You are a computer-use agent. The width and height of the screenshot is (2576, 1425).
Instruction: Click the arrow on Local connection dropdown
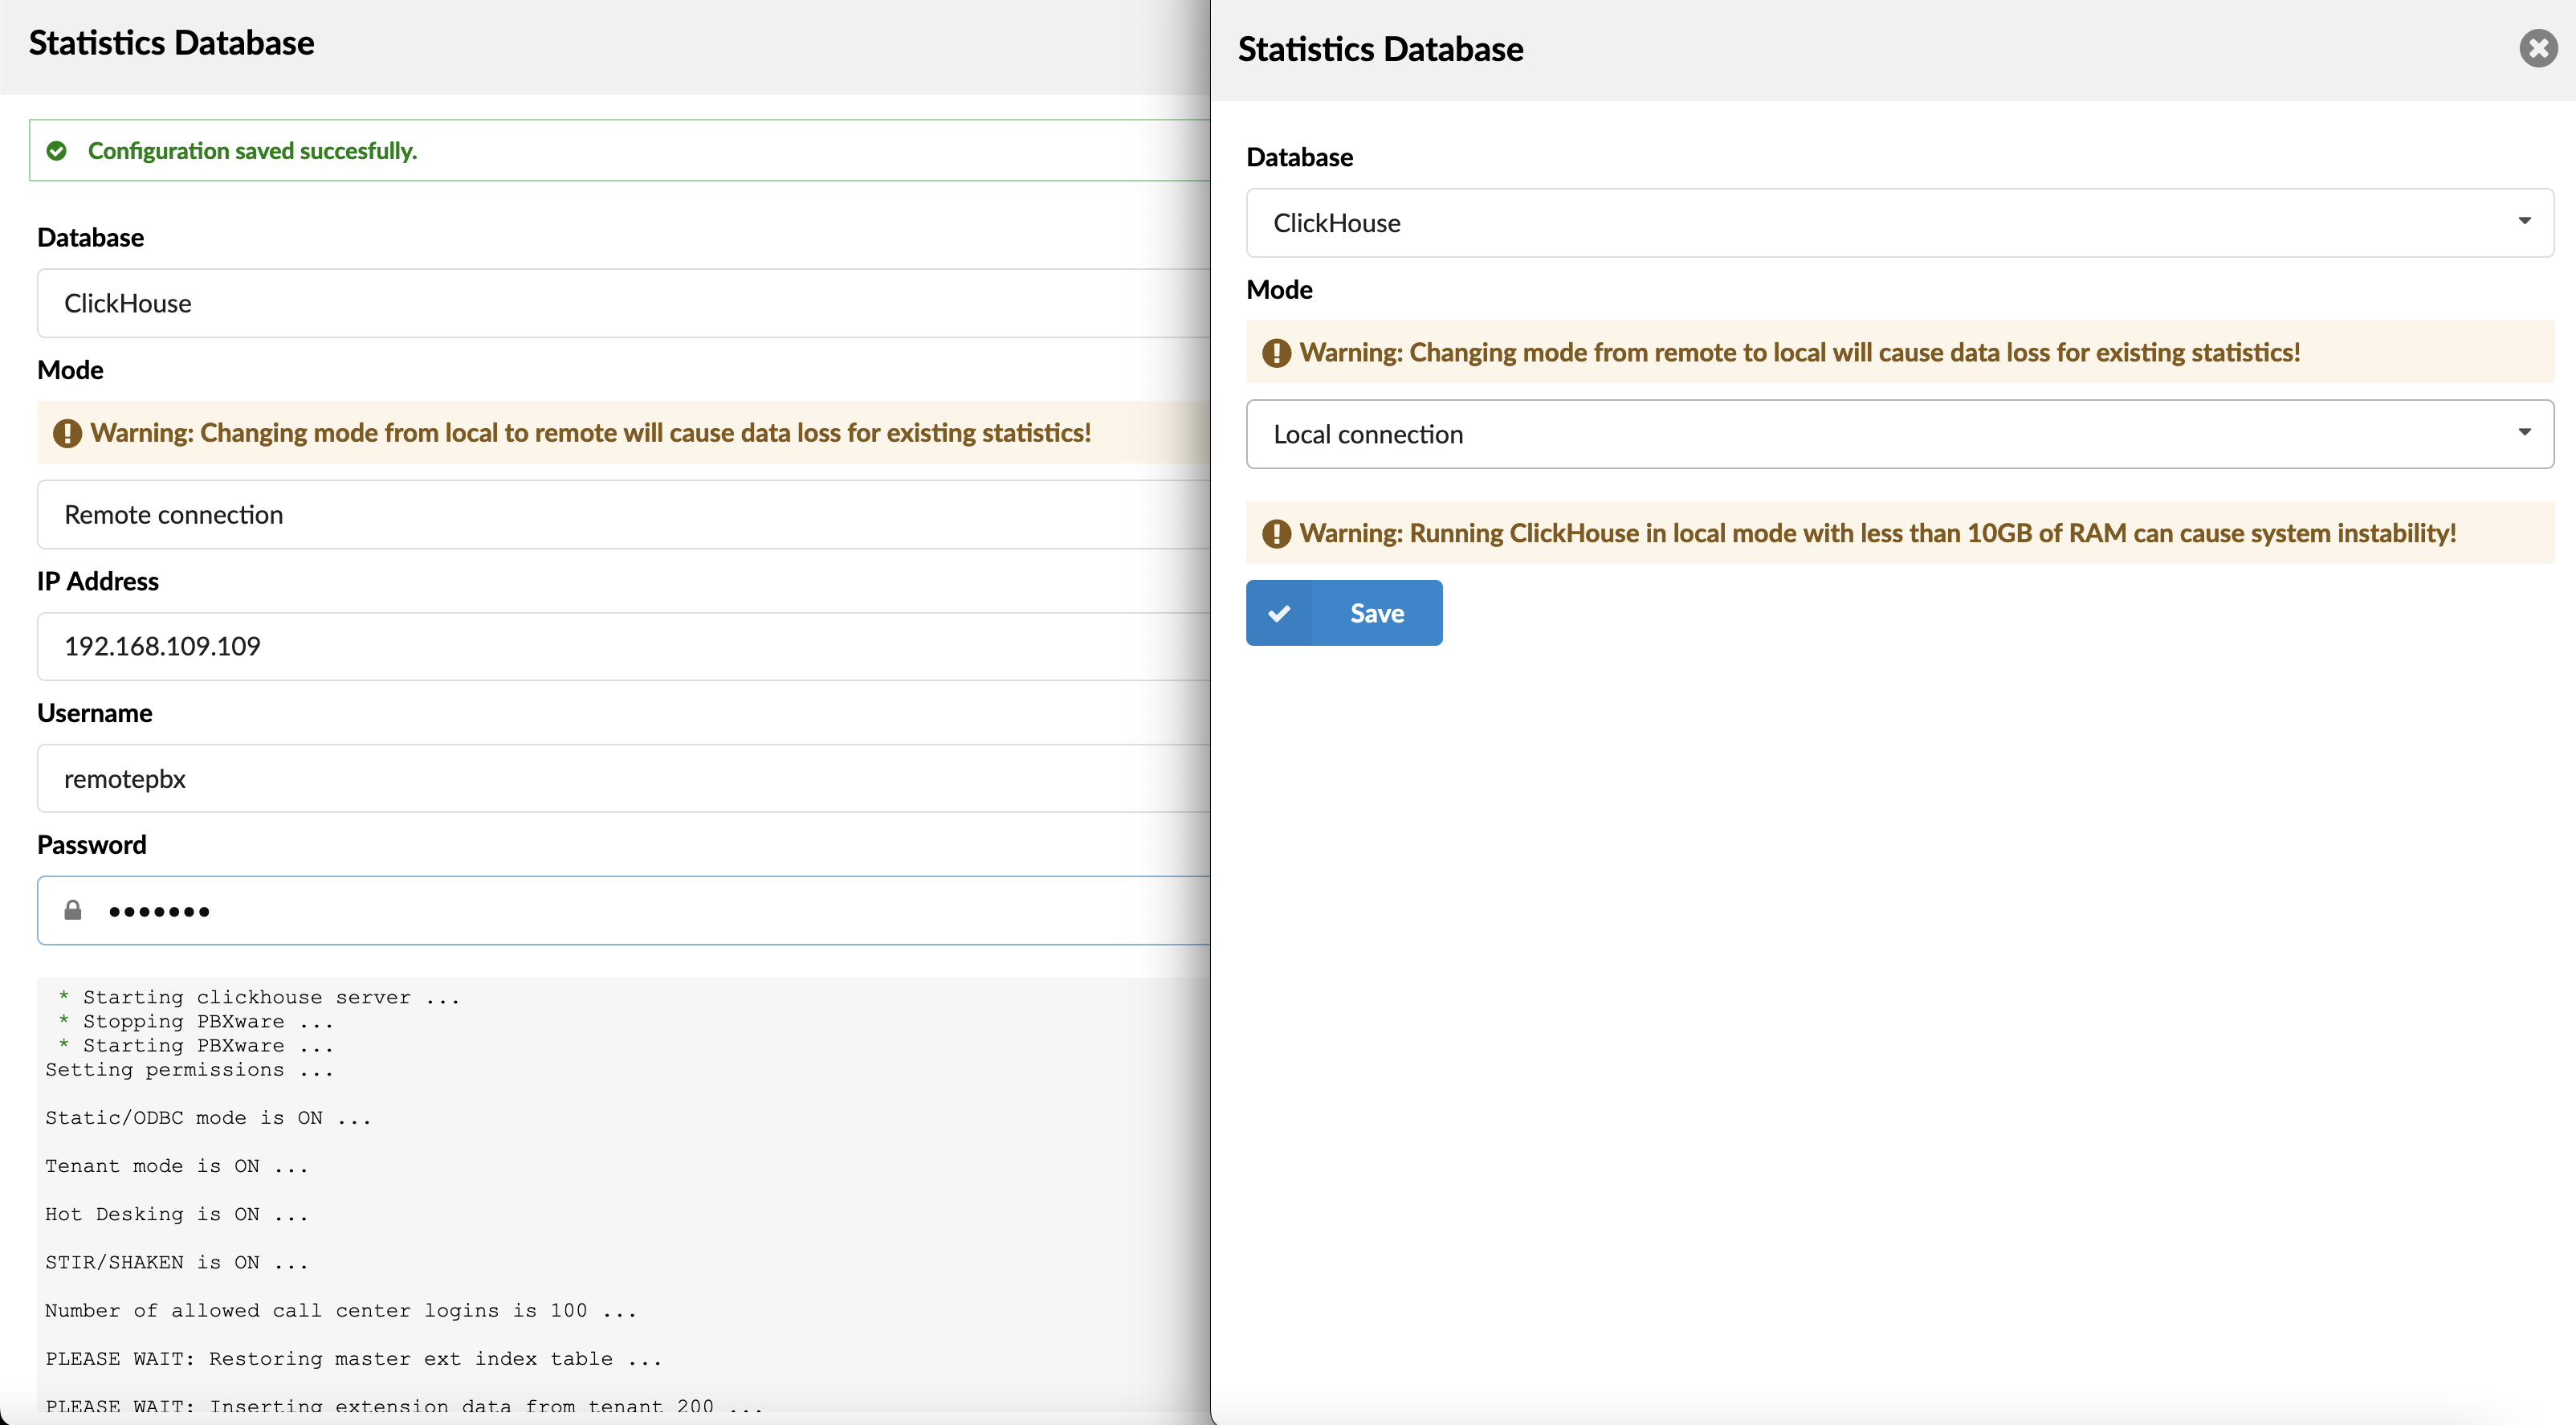click(x=2524, y=432)
